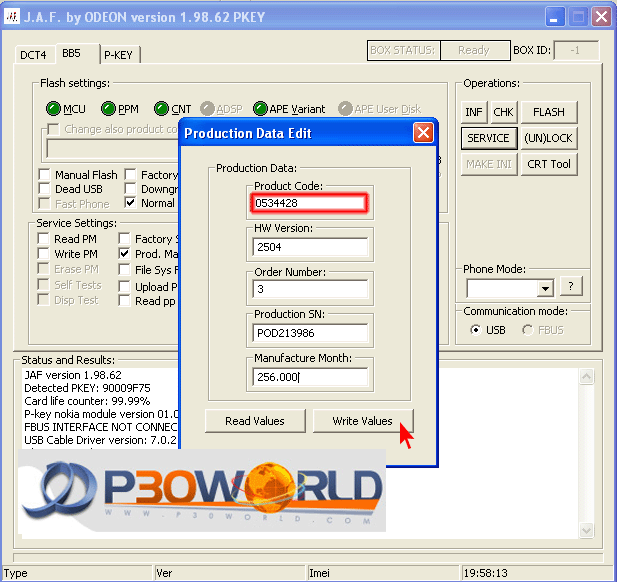Click the SERVICE button
The width and height of the screenshot is (617, 582).
[x=489, y=138]
